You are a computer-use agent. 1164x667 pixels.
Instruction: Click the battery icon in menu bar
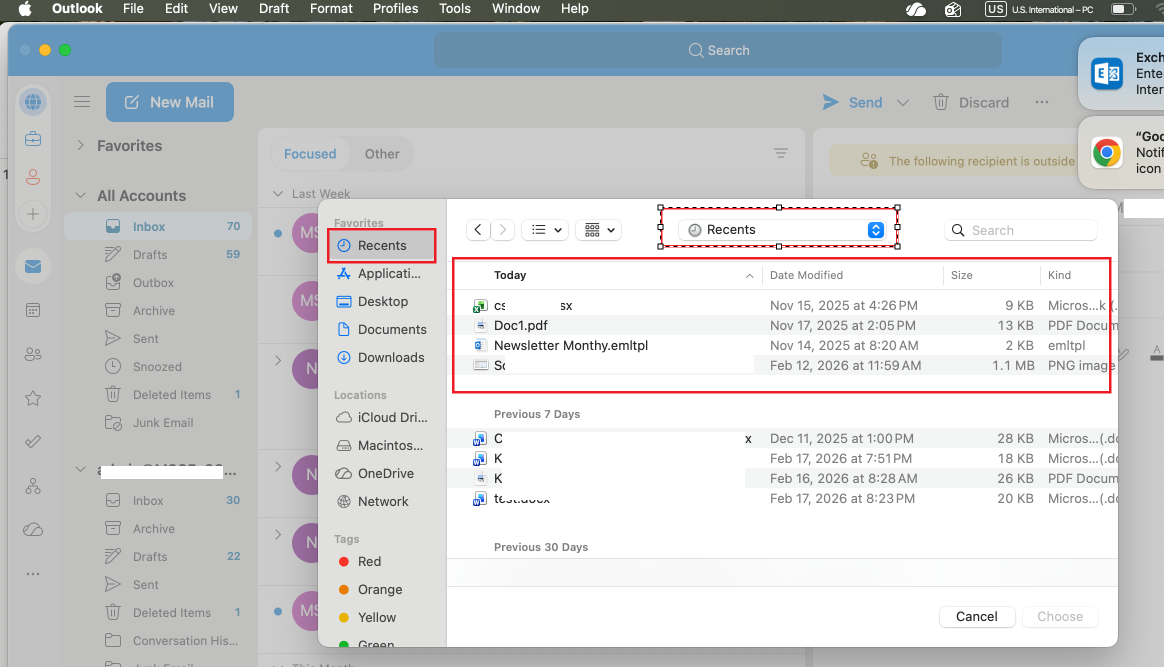click(x=1122, y=9)
